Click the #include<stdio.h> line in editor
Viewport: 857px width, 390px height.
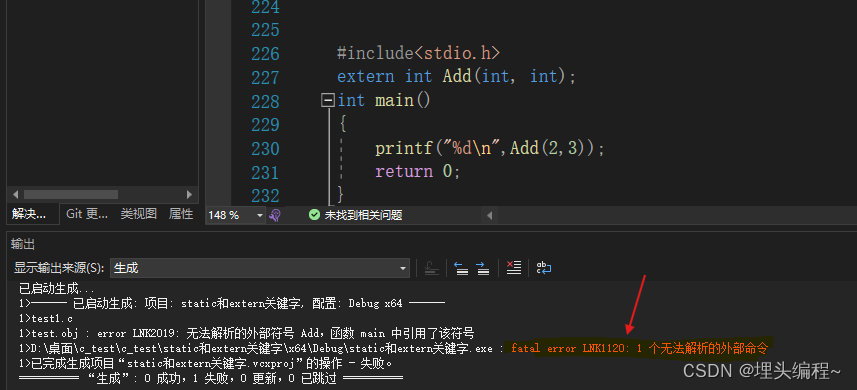pyautogui.click(x=418, y=53)
